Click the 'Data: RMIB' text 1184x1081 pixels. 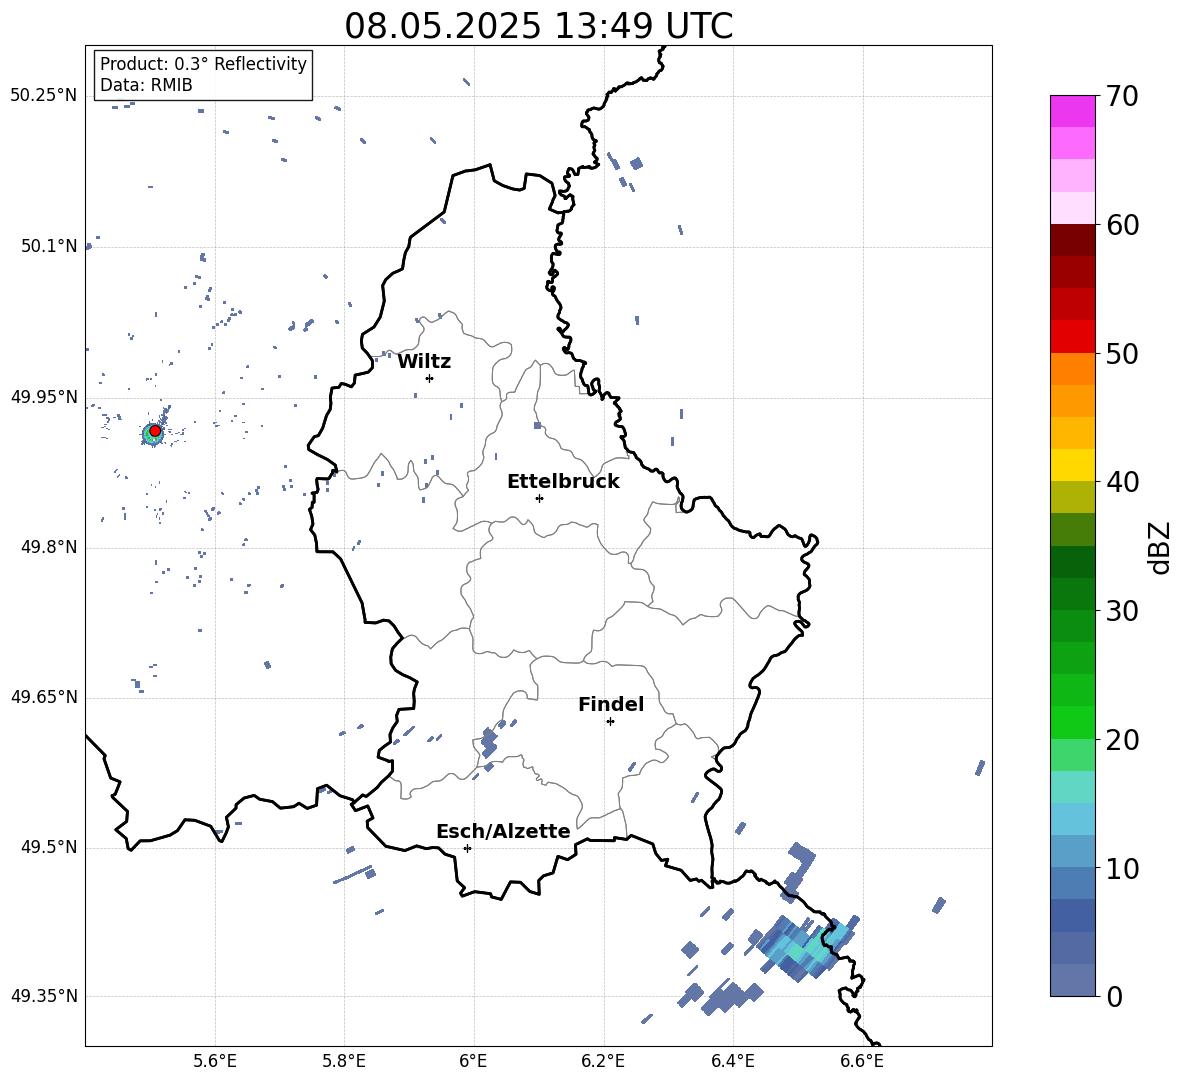146,85
